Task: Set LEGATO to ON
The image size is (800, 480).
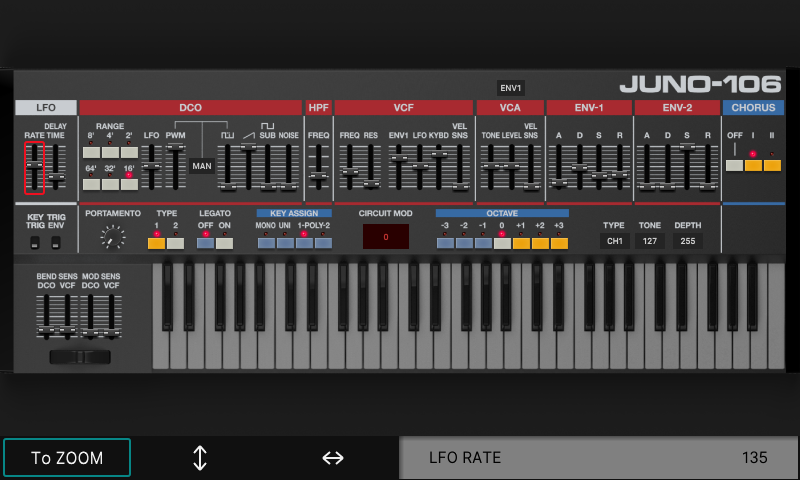Action: 224,243
